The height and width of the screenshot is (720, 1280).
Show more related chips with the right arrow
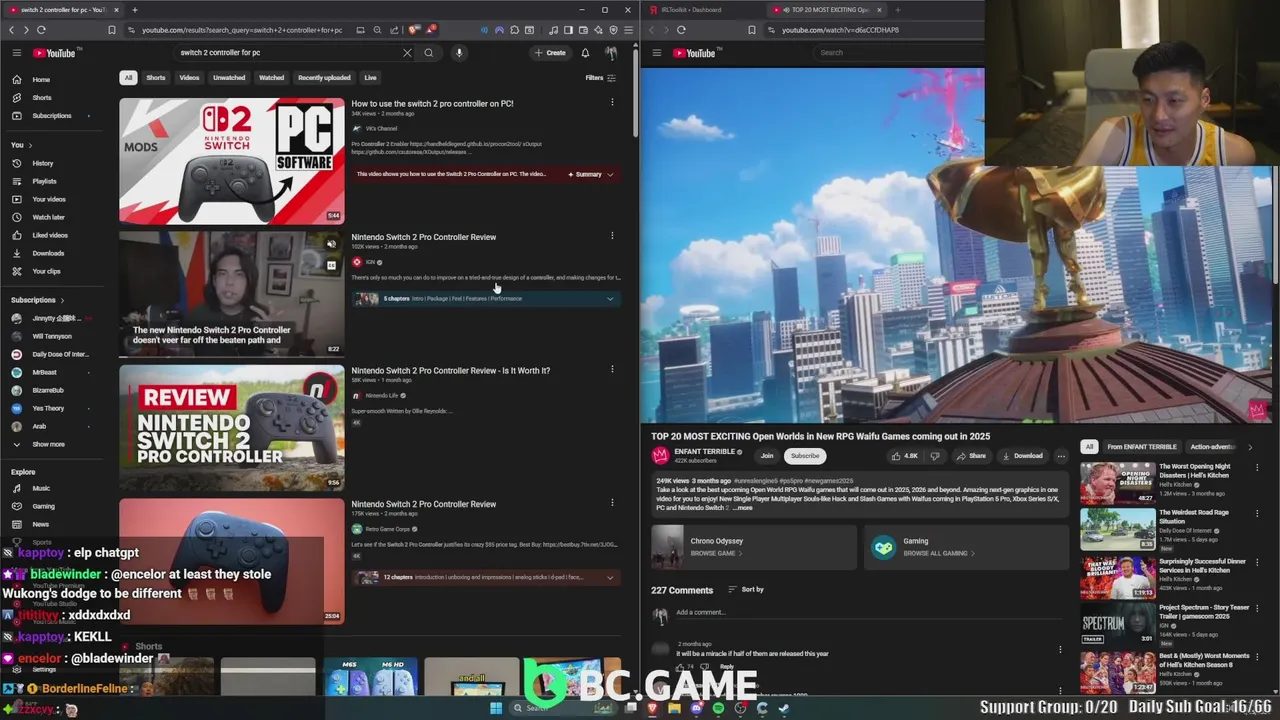click(x=1249, y=447)
